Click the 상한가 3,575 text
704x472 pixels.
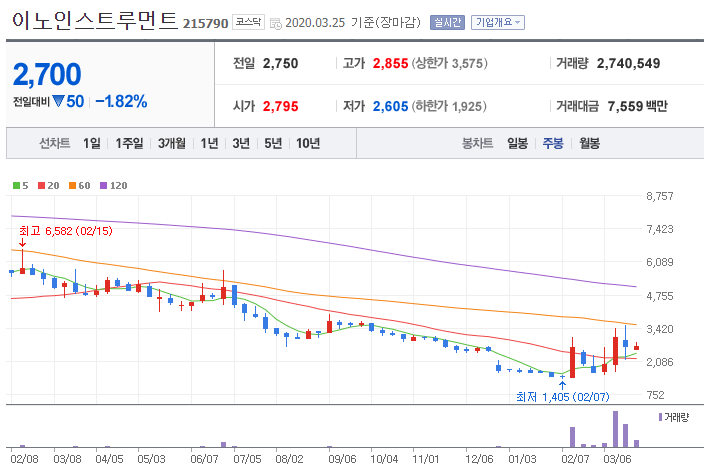(x=449, y=63)
